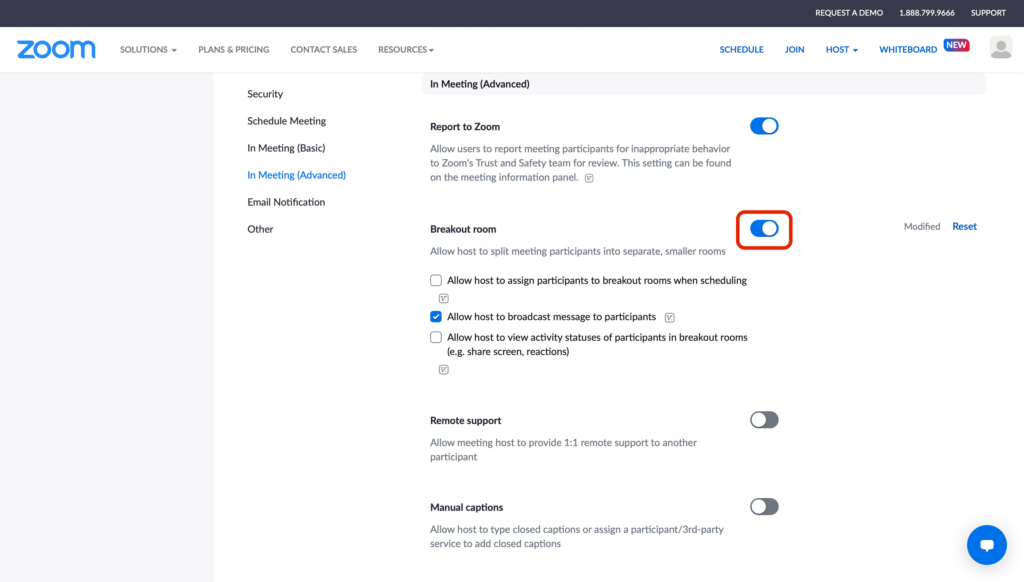Check assign participants to breakout rooms when scheduling
Image resolution: width=1024 pixels, height=582 pixels.
pos(436,281)
